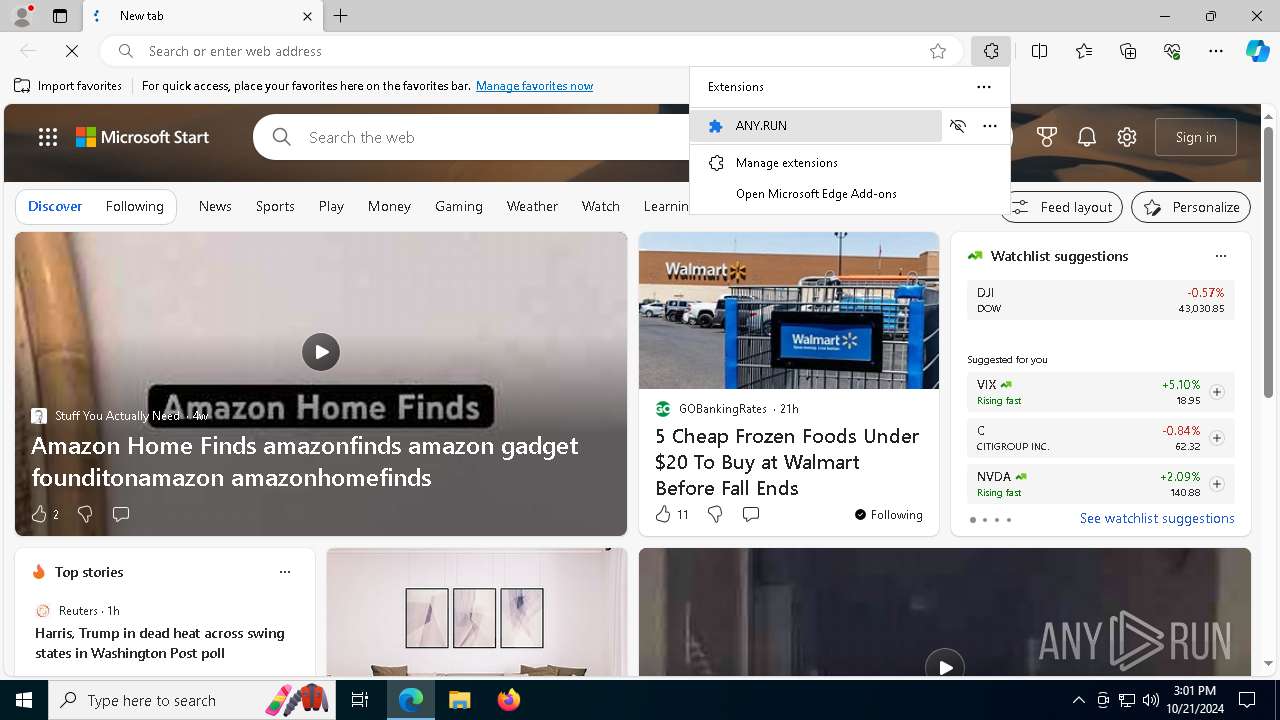Open the Money category
This screenshot has height=720, width=1280.
pos(389,206)
